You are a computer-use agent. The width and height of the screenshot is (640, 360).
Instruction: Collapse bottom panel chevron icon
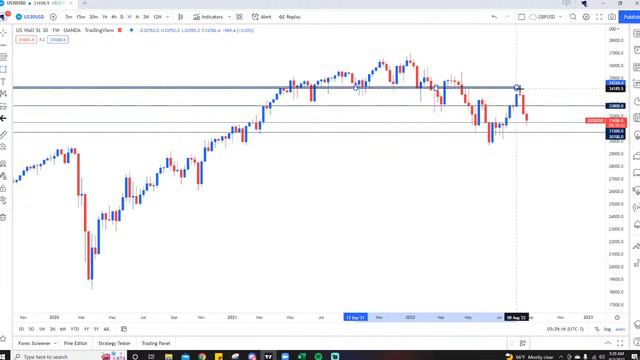pos(608,343)
